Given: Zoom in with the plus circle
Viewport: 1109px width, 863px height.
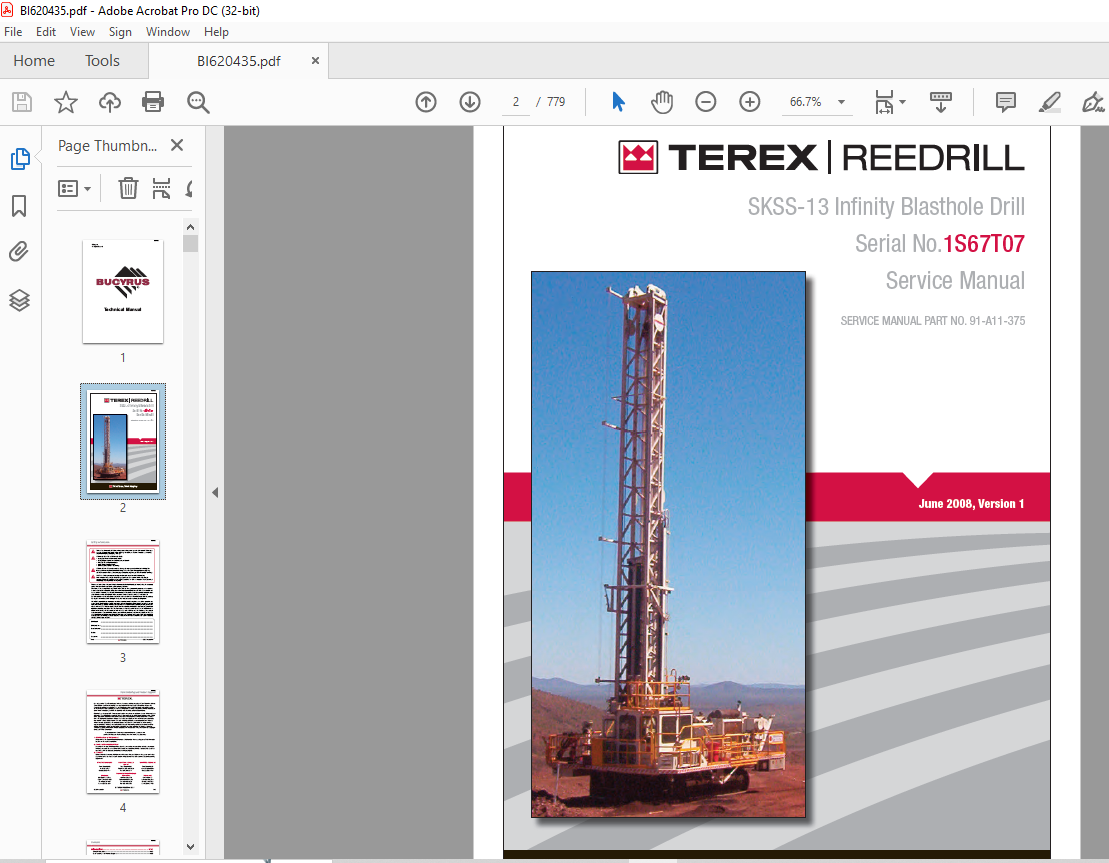Looking at the screenshot, I should (x=750, y=102).
